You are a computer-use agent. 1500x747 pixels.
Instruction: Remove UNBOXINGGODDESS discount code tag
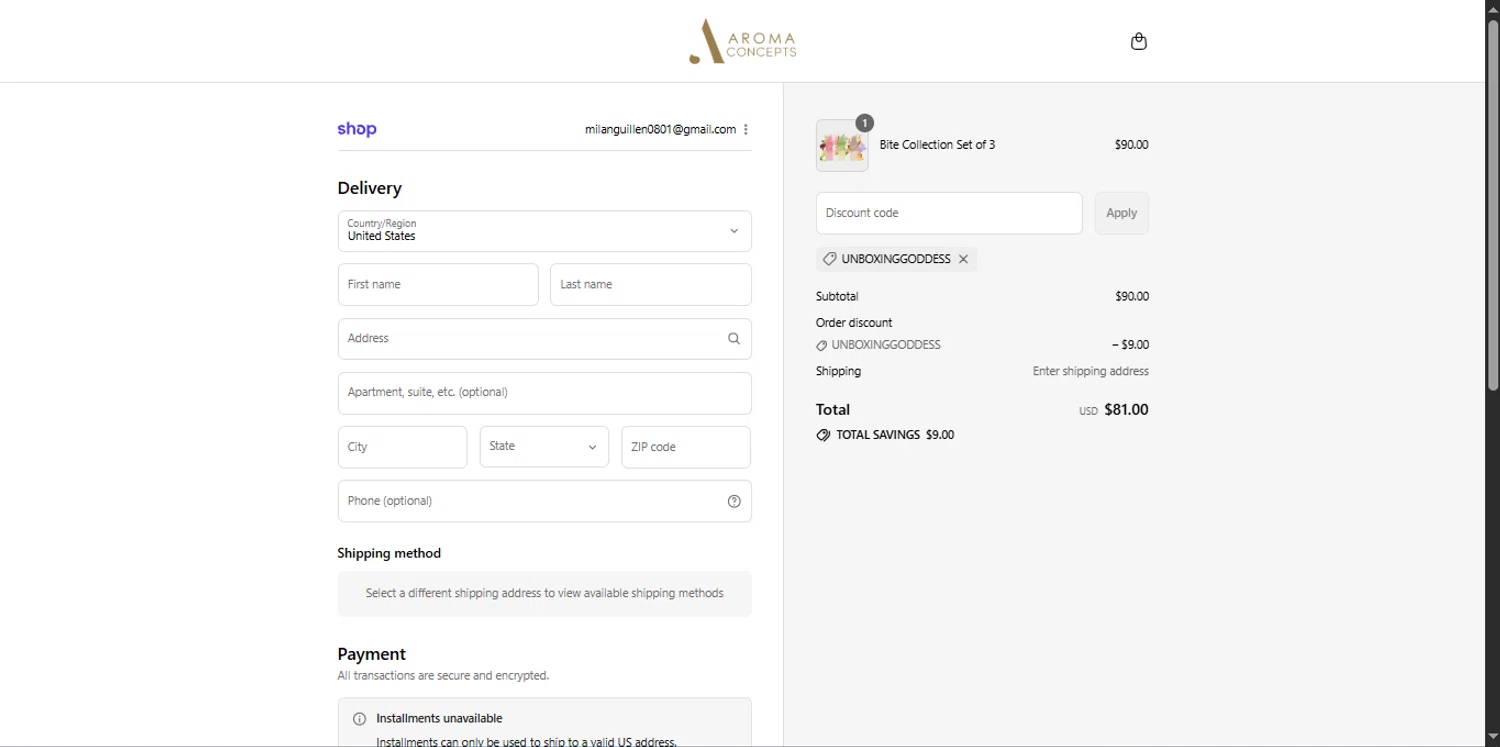(963, 259)
